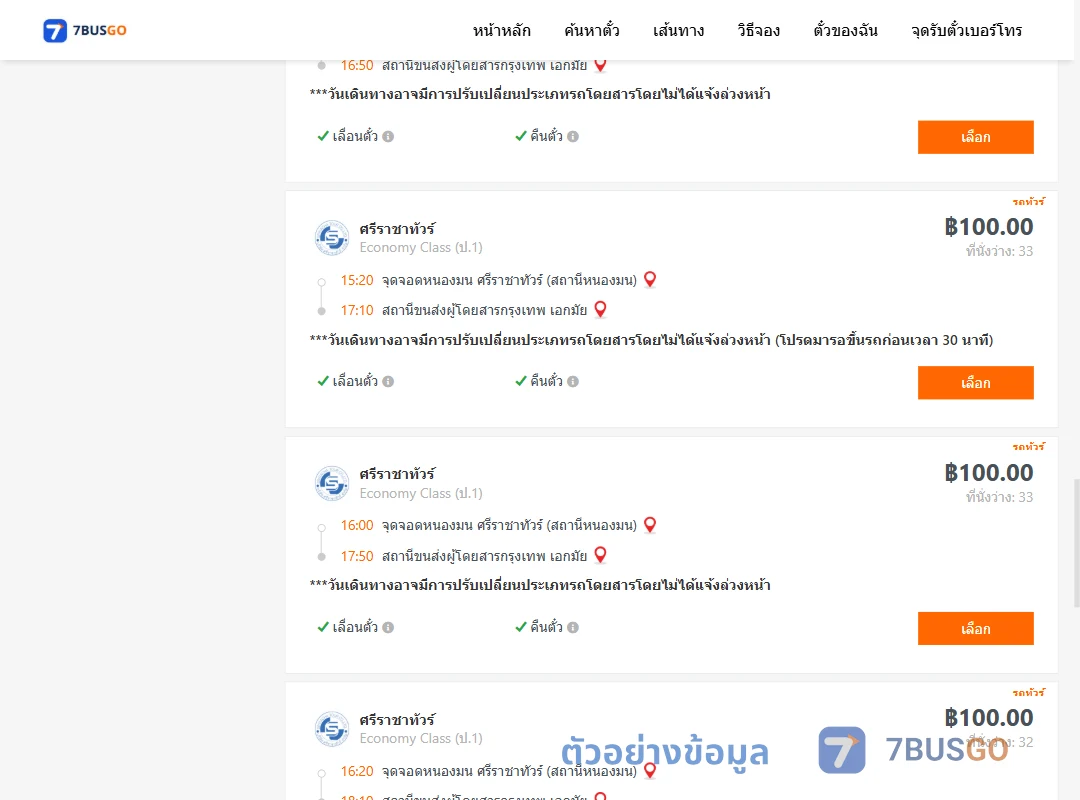Open map pin for 16:00 หนองมน stop

[650, 525]
